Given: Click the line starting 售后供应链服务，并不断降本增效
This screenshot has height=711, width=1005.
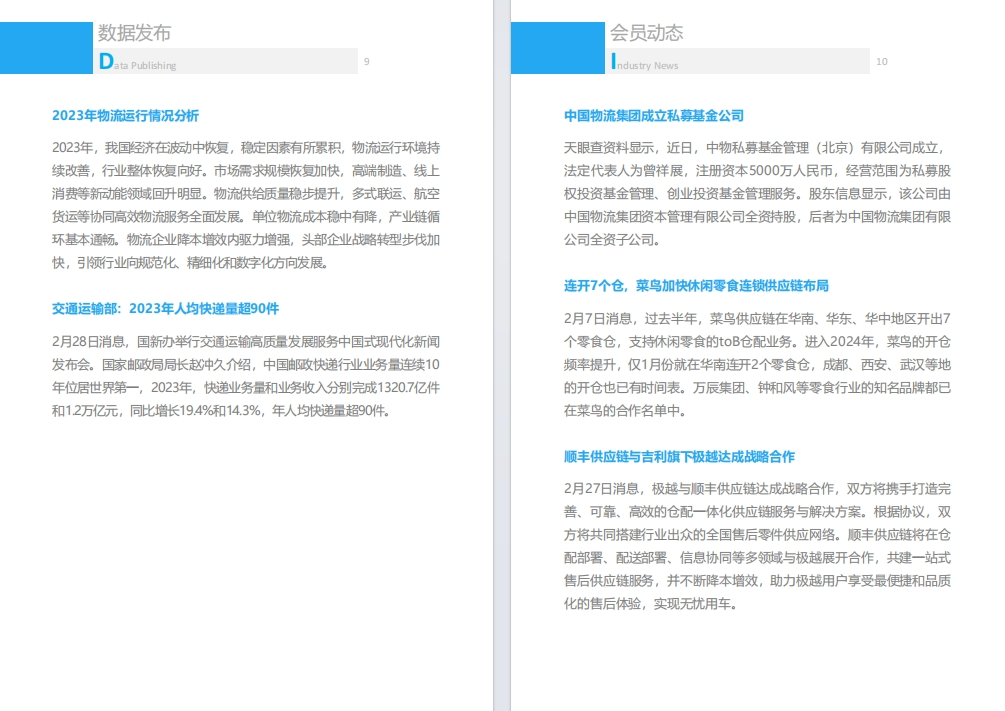Looking at the screenshot, I should click(758, 581).
